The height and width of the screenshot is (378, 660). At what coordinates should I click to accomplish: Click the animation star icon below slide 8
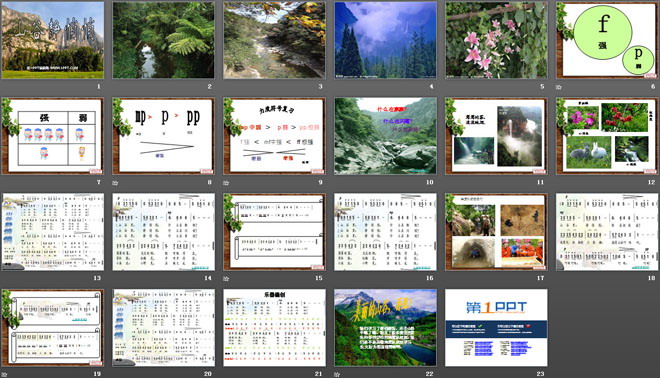tap(115, 183)
